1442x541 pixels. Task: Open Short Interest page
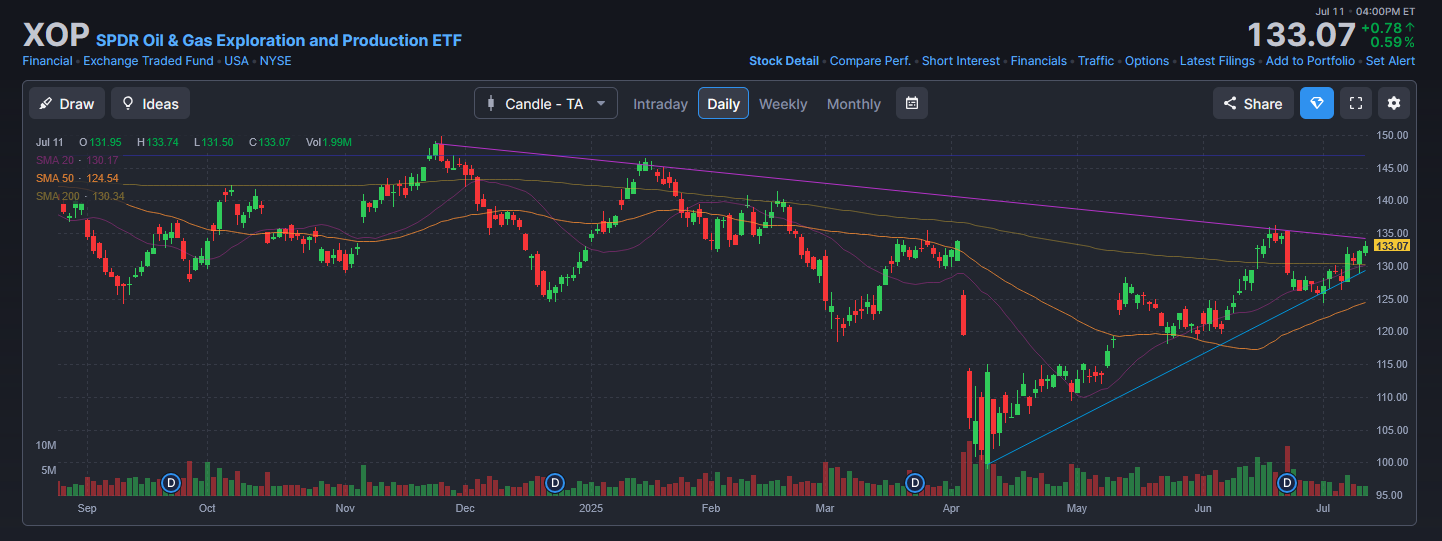click(x=960, y=61)
